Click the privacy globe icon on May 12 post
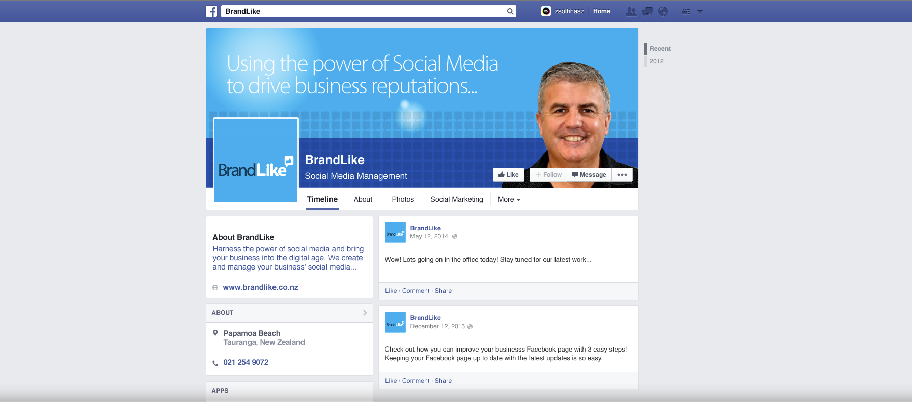Viewport: 912px width, 402px height. click(455, 236)
